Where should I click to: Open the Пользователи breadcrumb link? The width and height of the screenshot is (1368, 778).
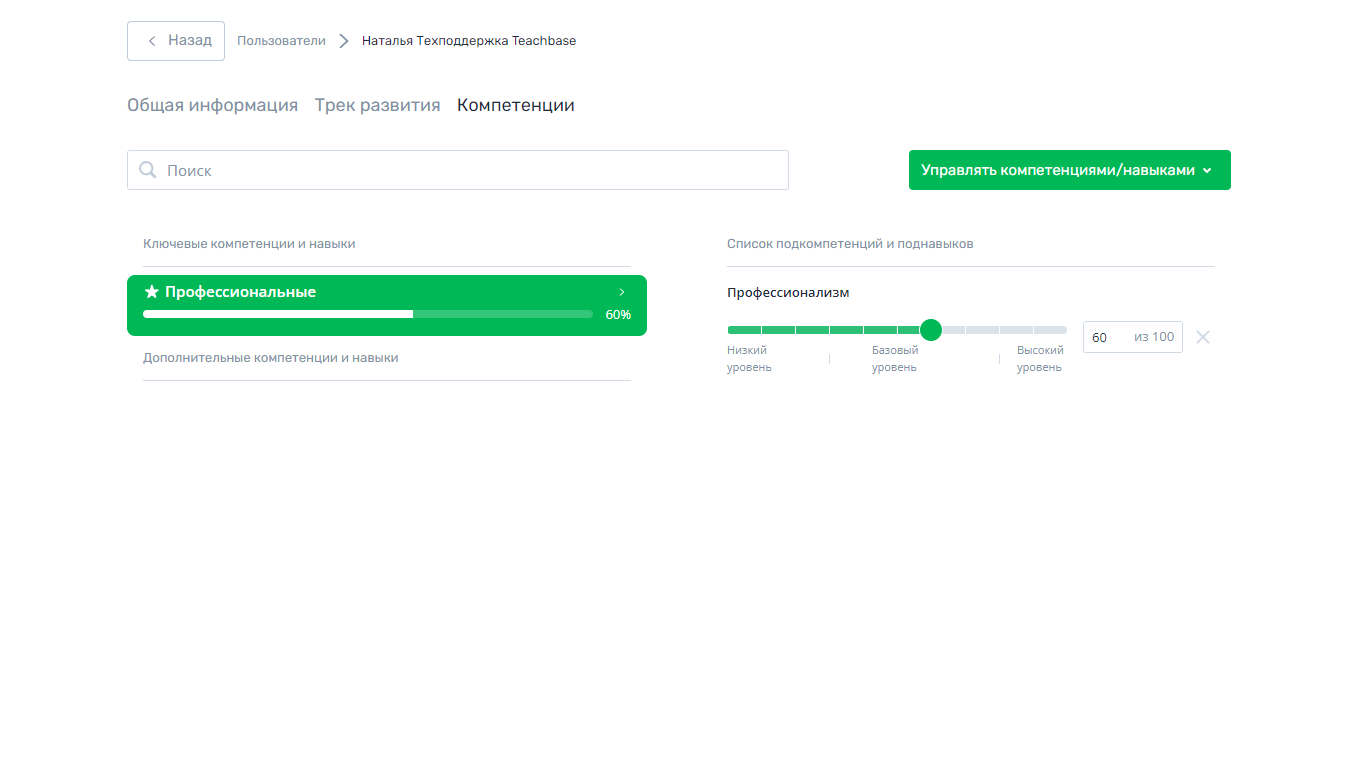[281, 41]
